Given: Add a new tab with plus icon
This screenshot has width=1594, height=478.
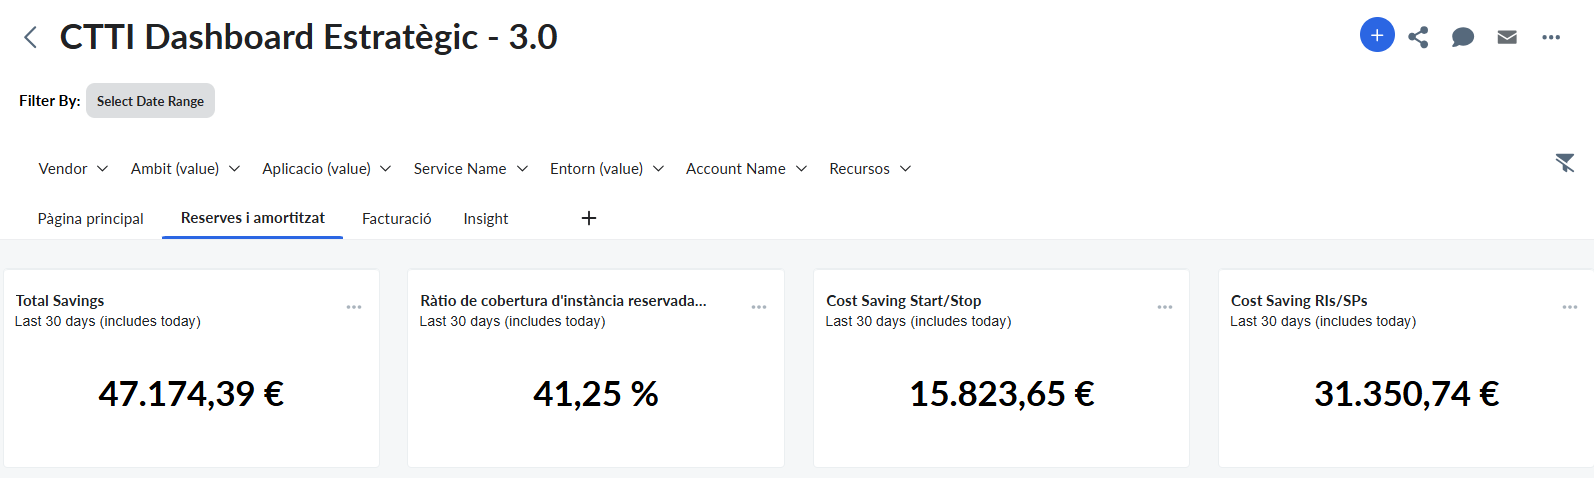Looking at the screenshot, I should [589, 218].
